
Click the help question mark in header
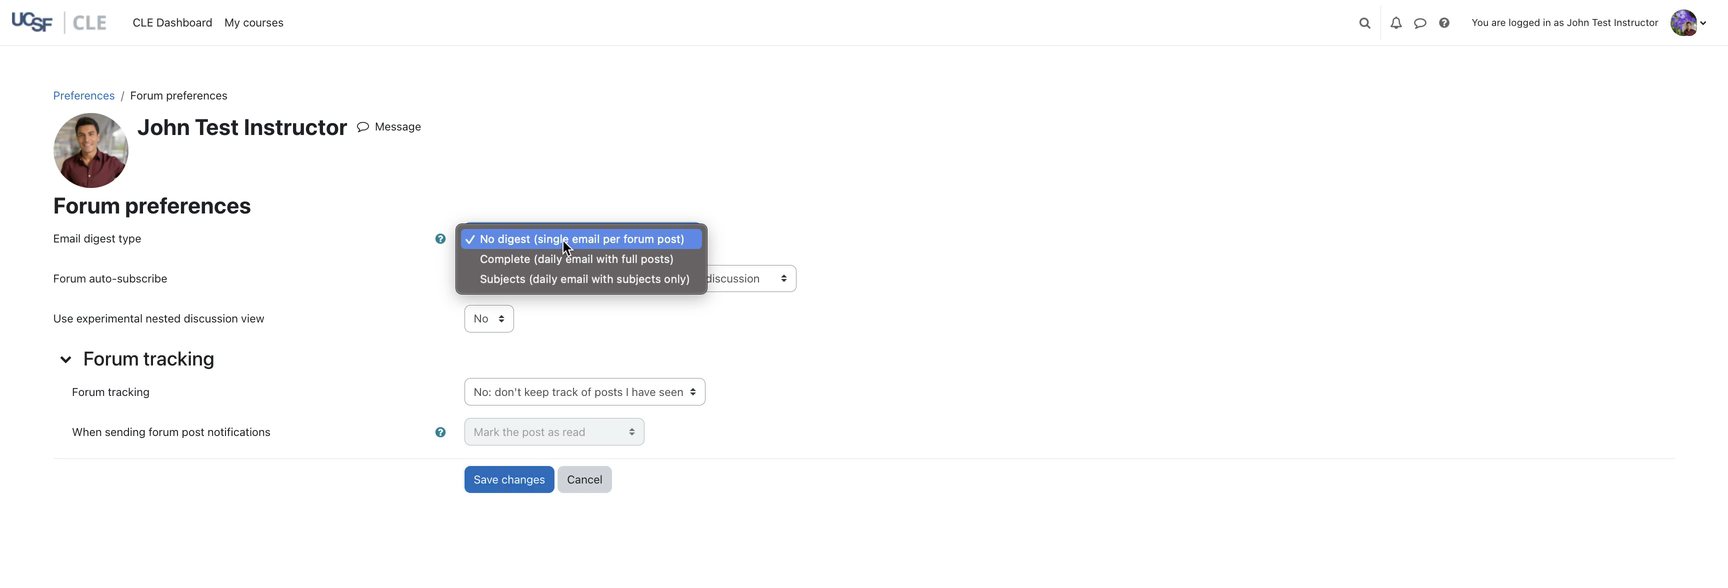[1444, 23]
